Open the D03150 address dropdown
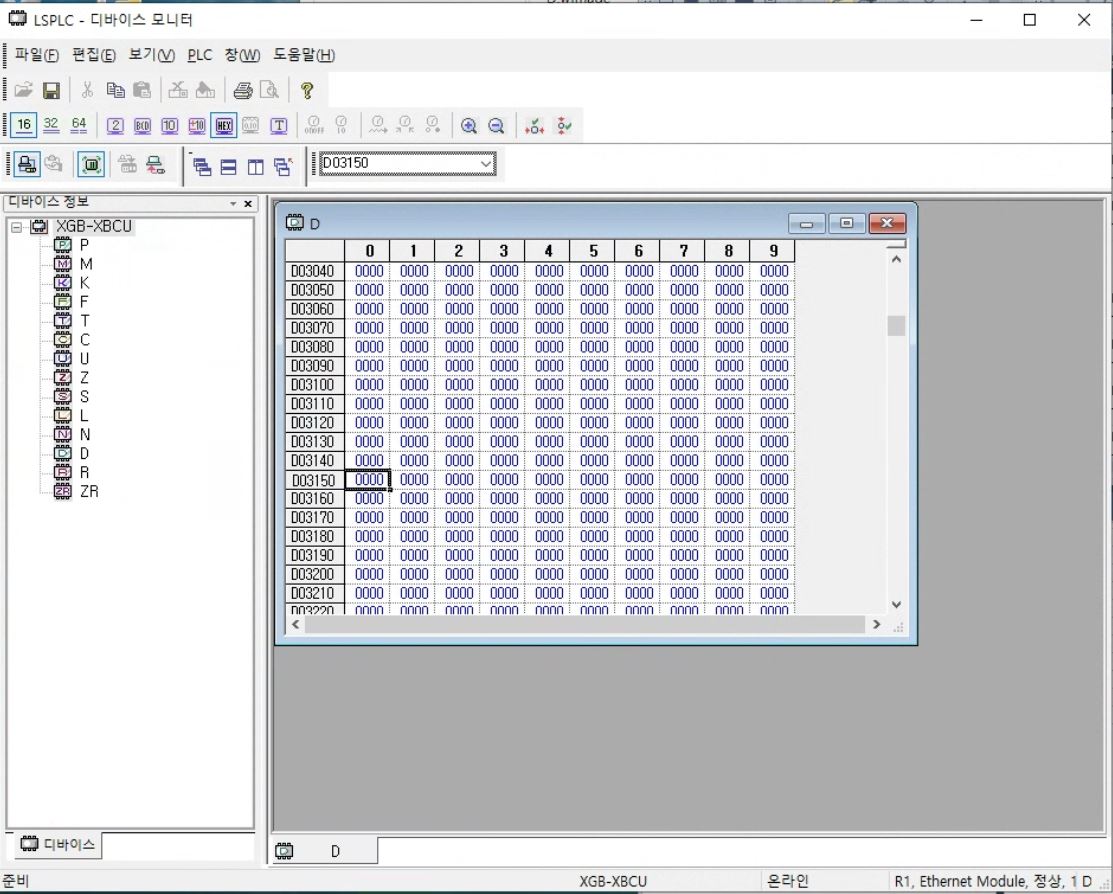1113x894 pixels. pos(486,164)
